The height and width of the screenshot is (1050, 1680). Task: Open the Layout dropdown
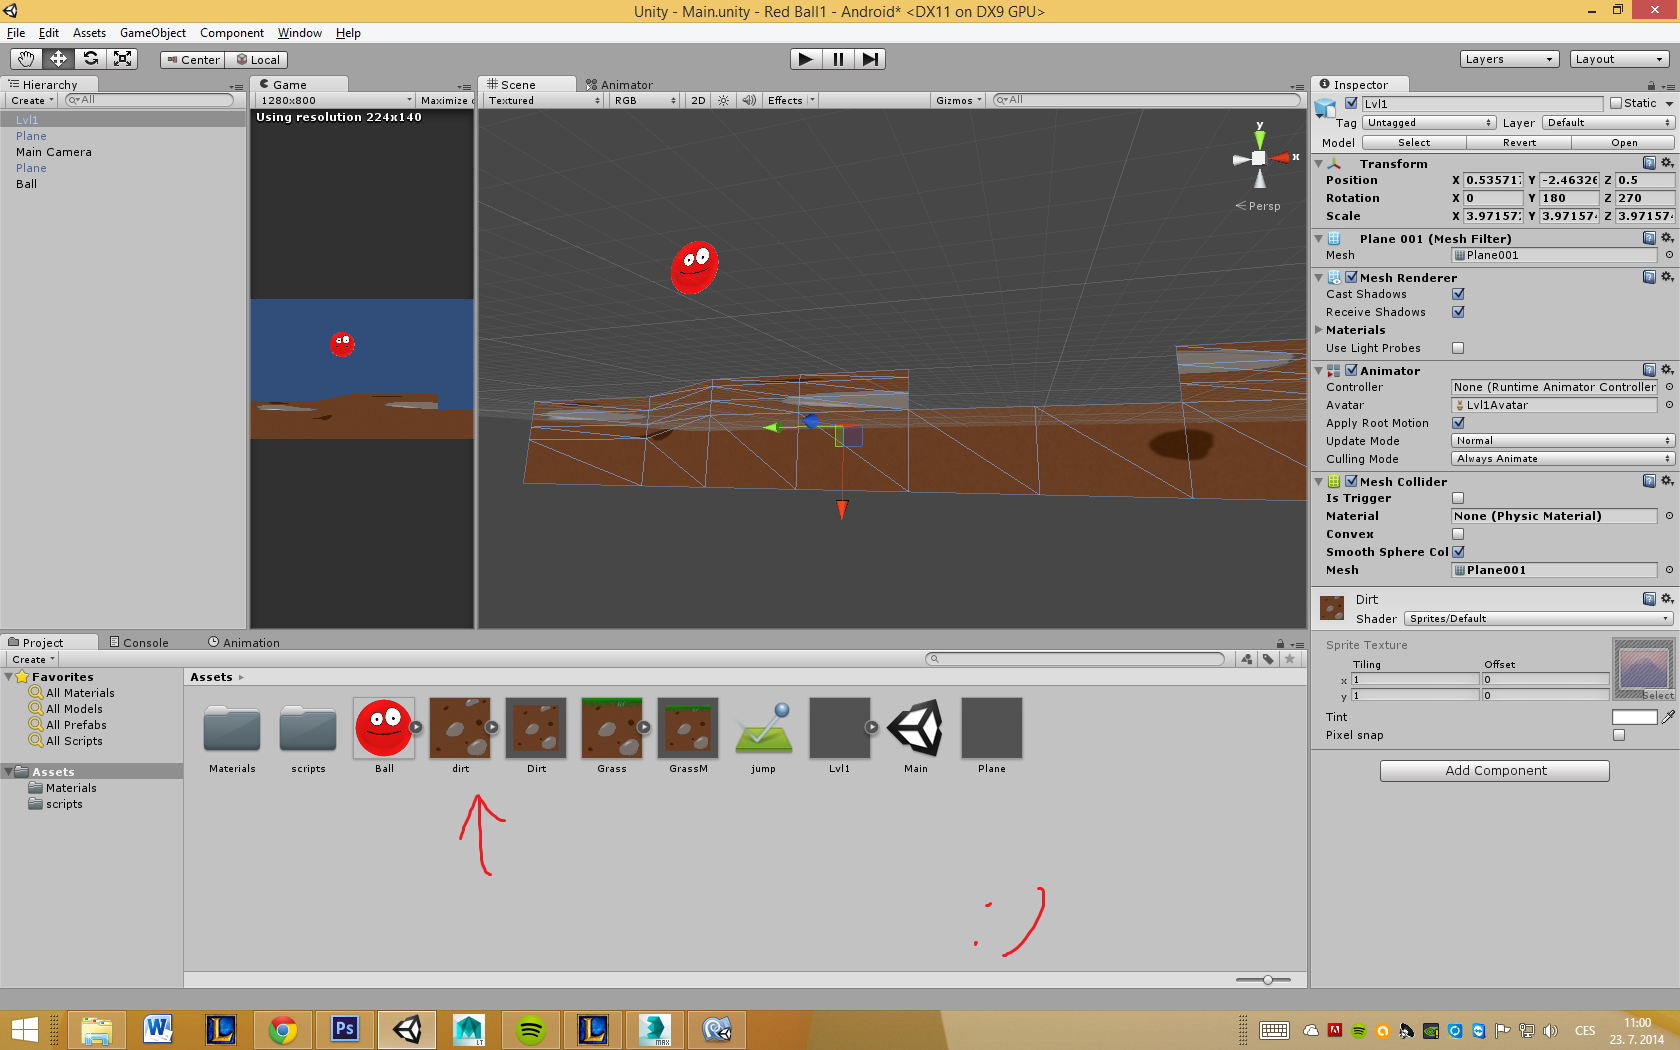coord(1619,59)
